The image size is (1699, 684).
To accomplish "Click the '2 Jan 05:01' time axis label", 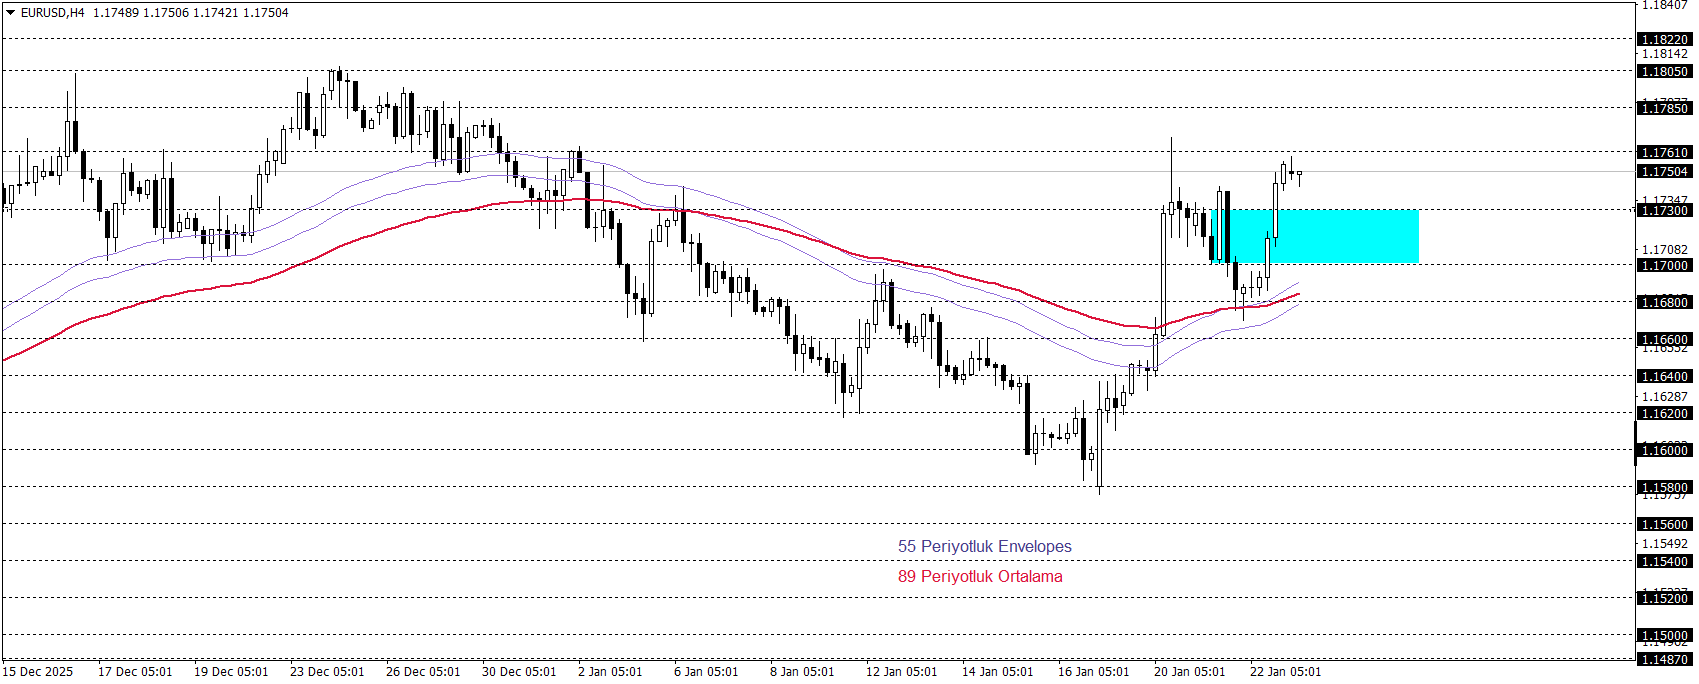I will click(610, 672).
